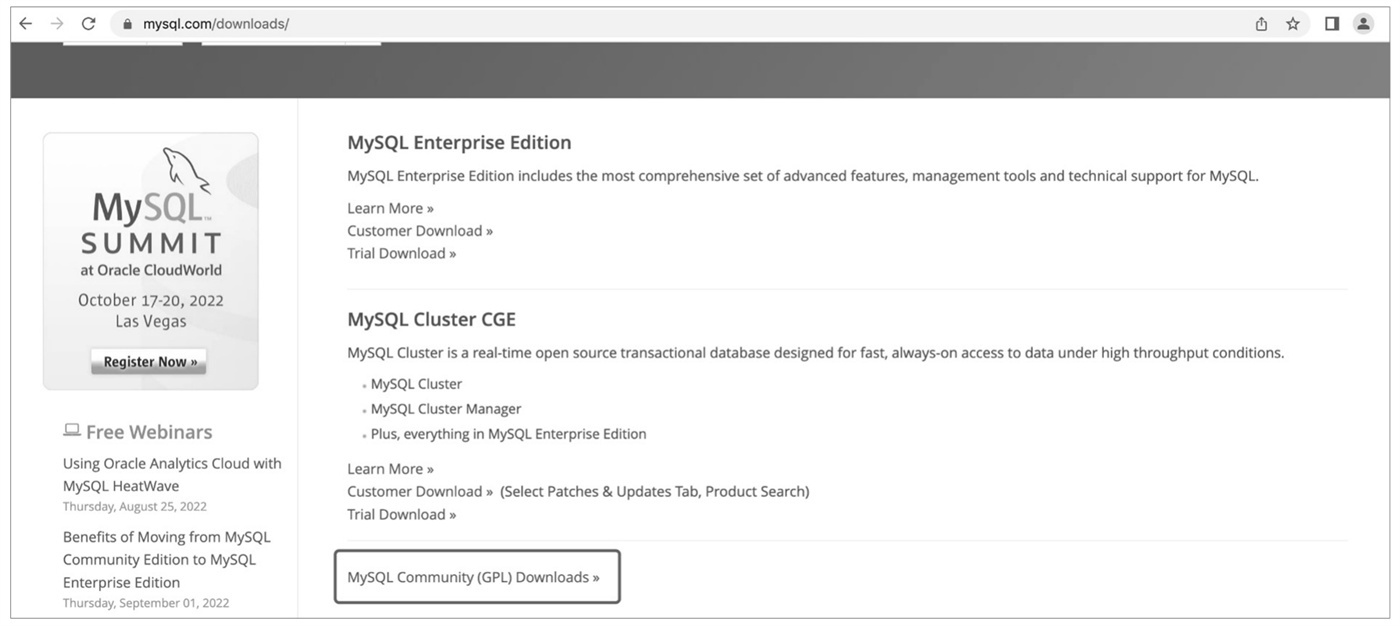
Task: Open Learn More under MySQL Enterprise Edition
Action: (x=390, y=208)
